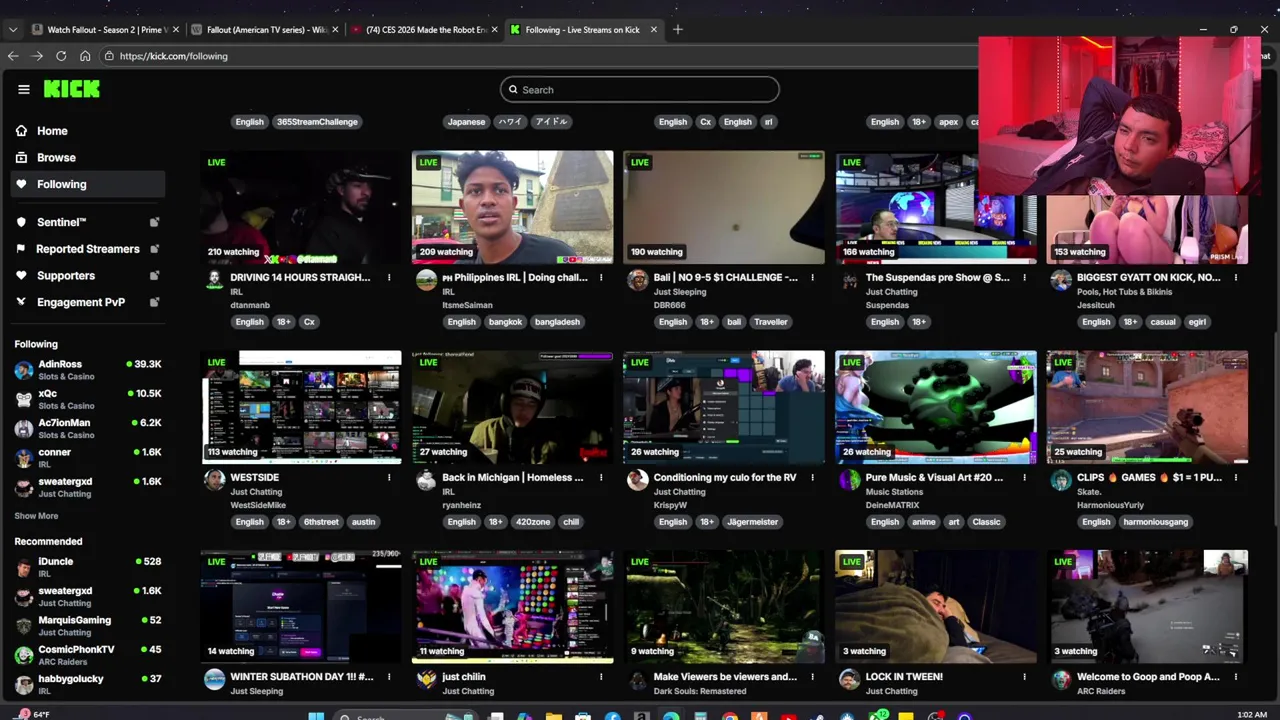Click external link icon next to Supporters
The image size is (1280, 720).
(x=154, y=275)
